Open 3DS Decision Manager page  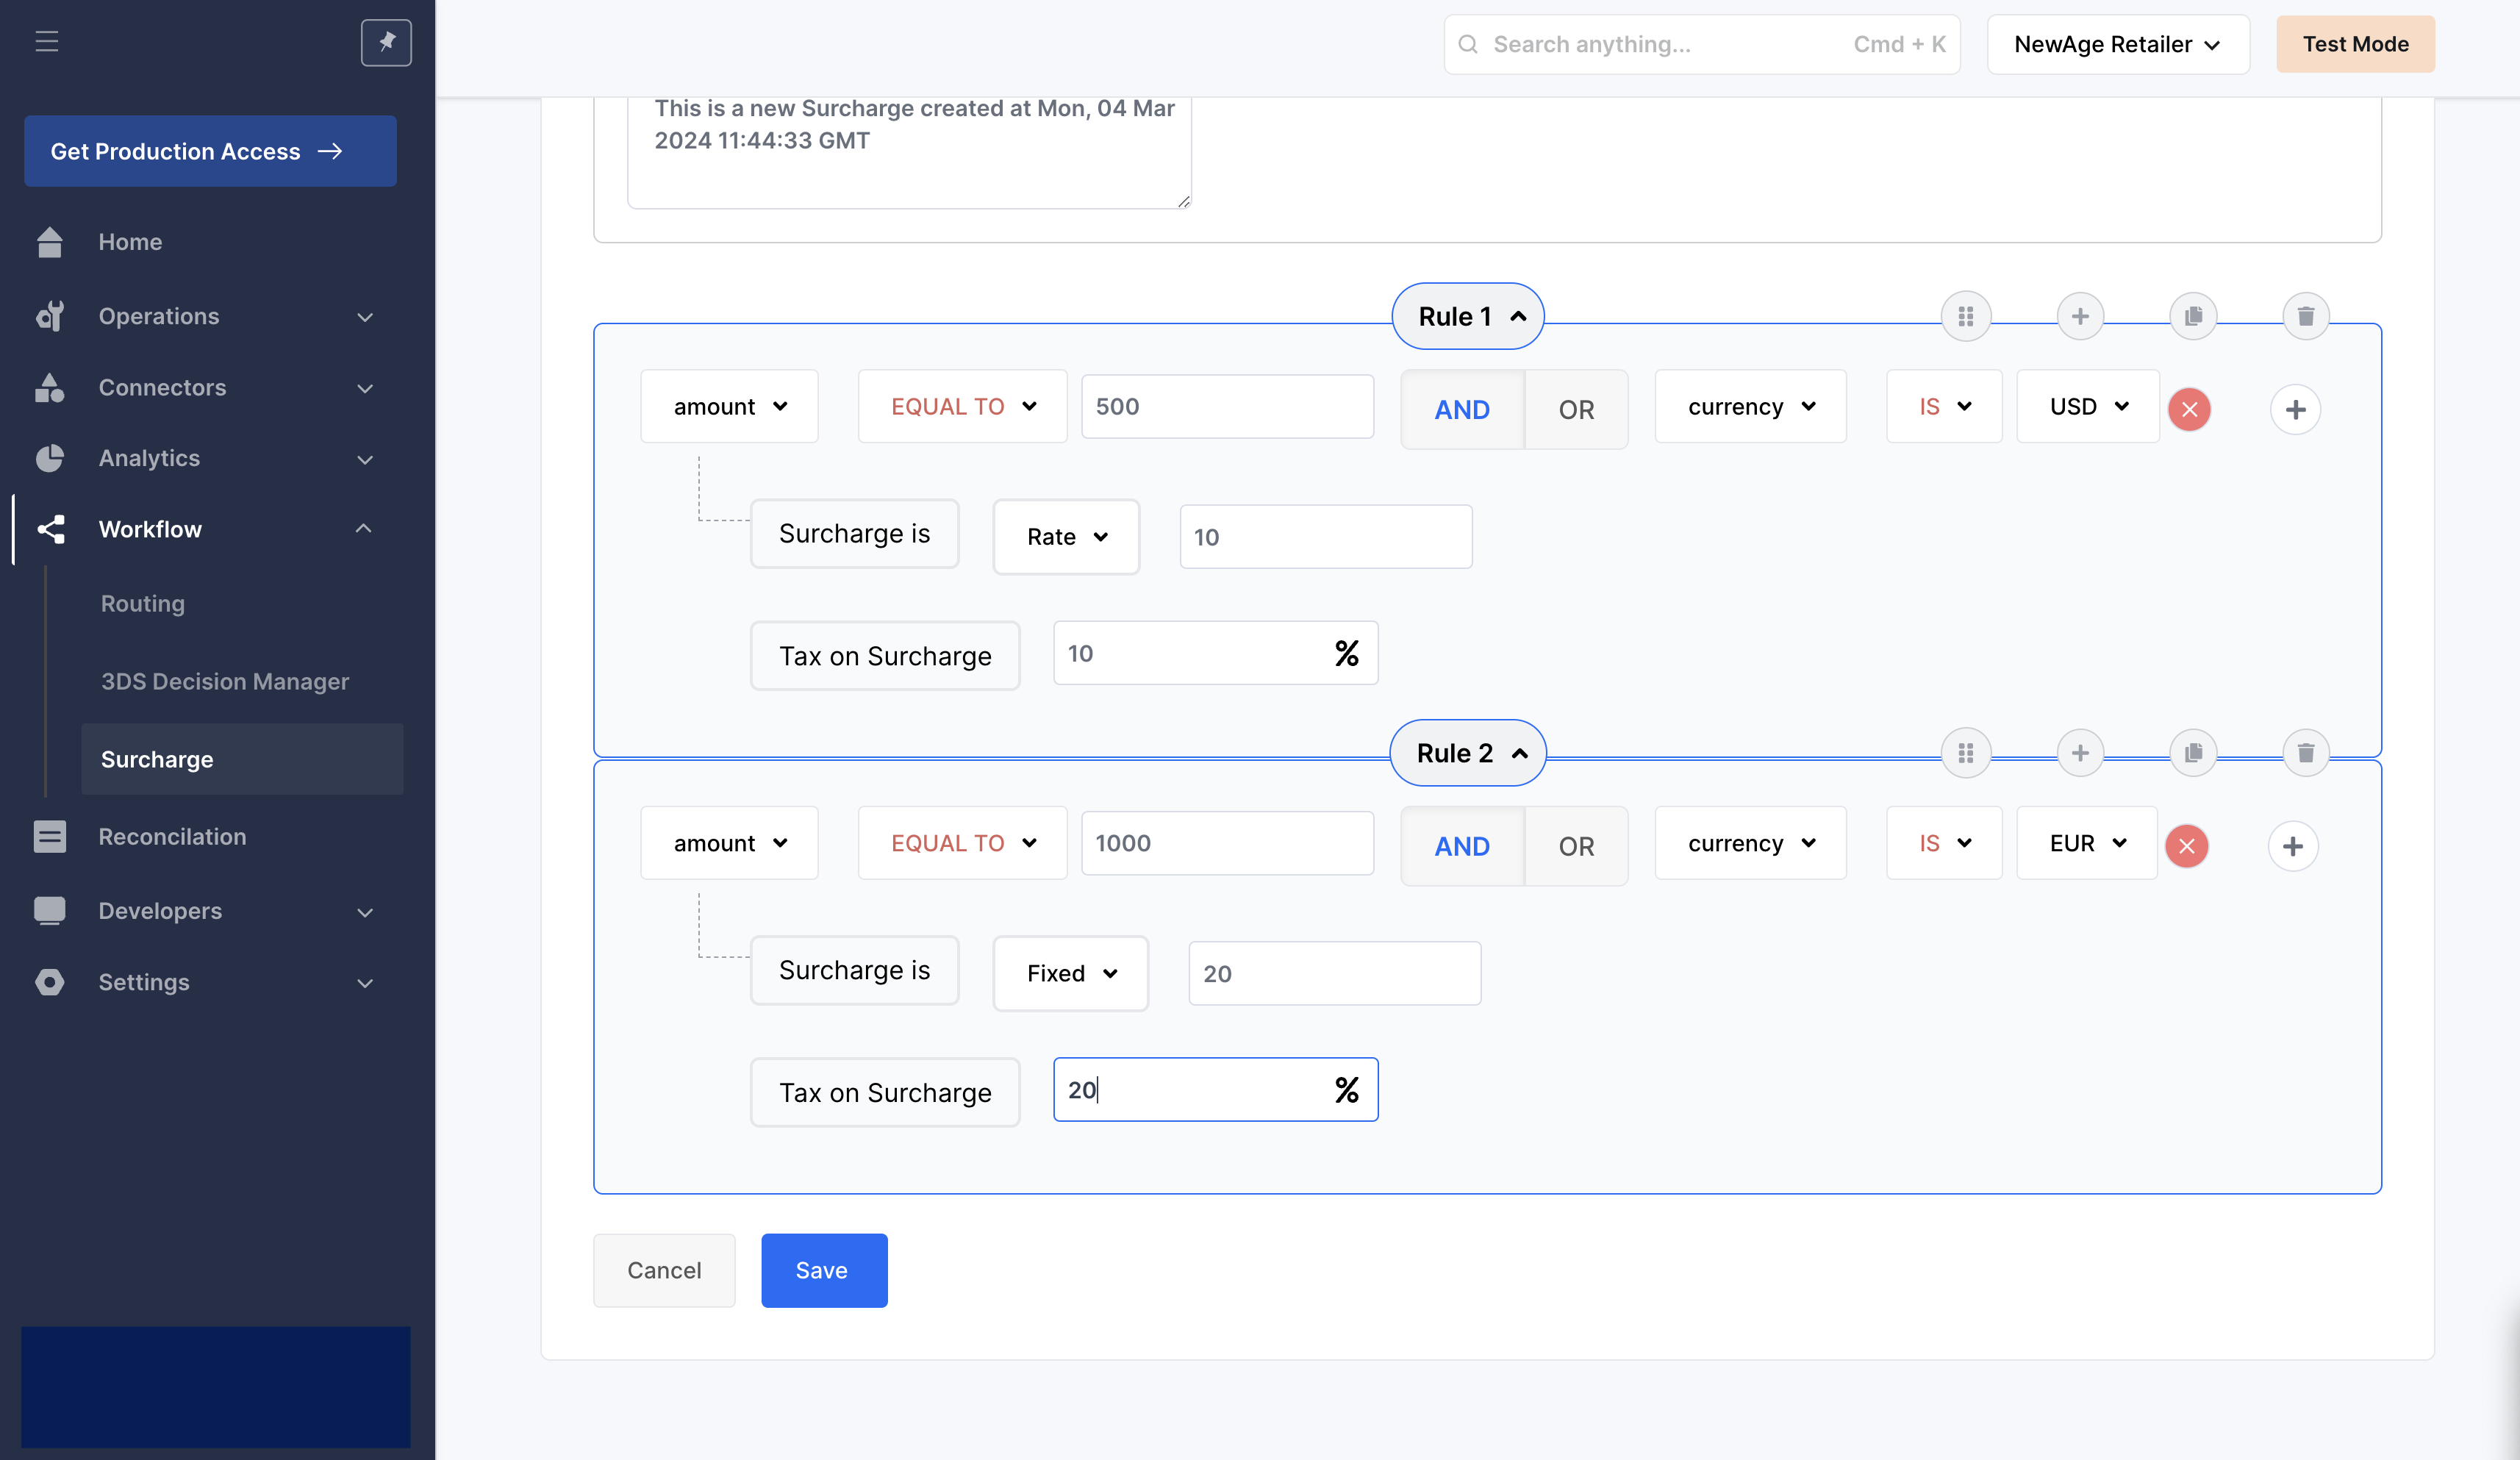click(225, 681)
